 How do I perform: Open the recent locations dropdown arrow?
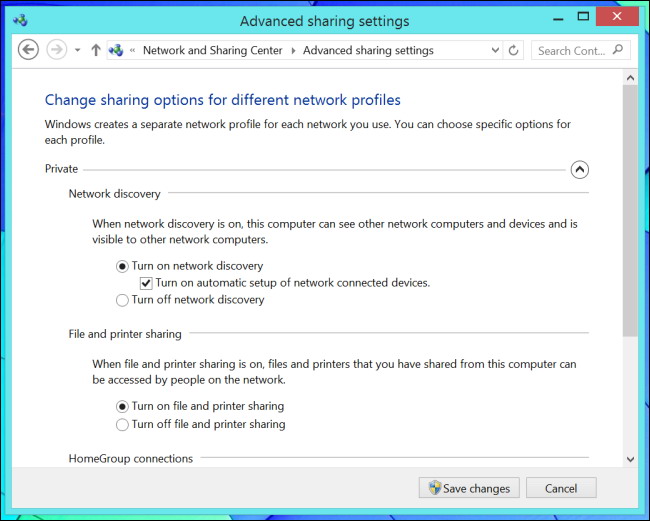77,50
